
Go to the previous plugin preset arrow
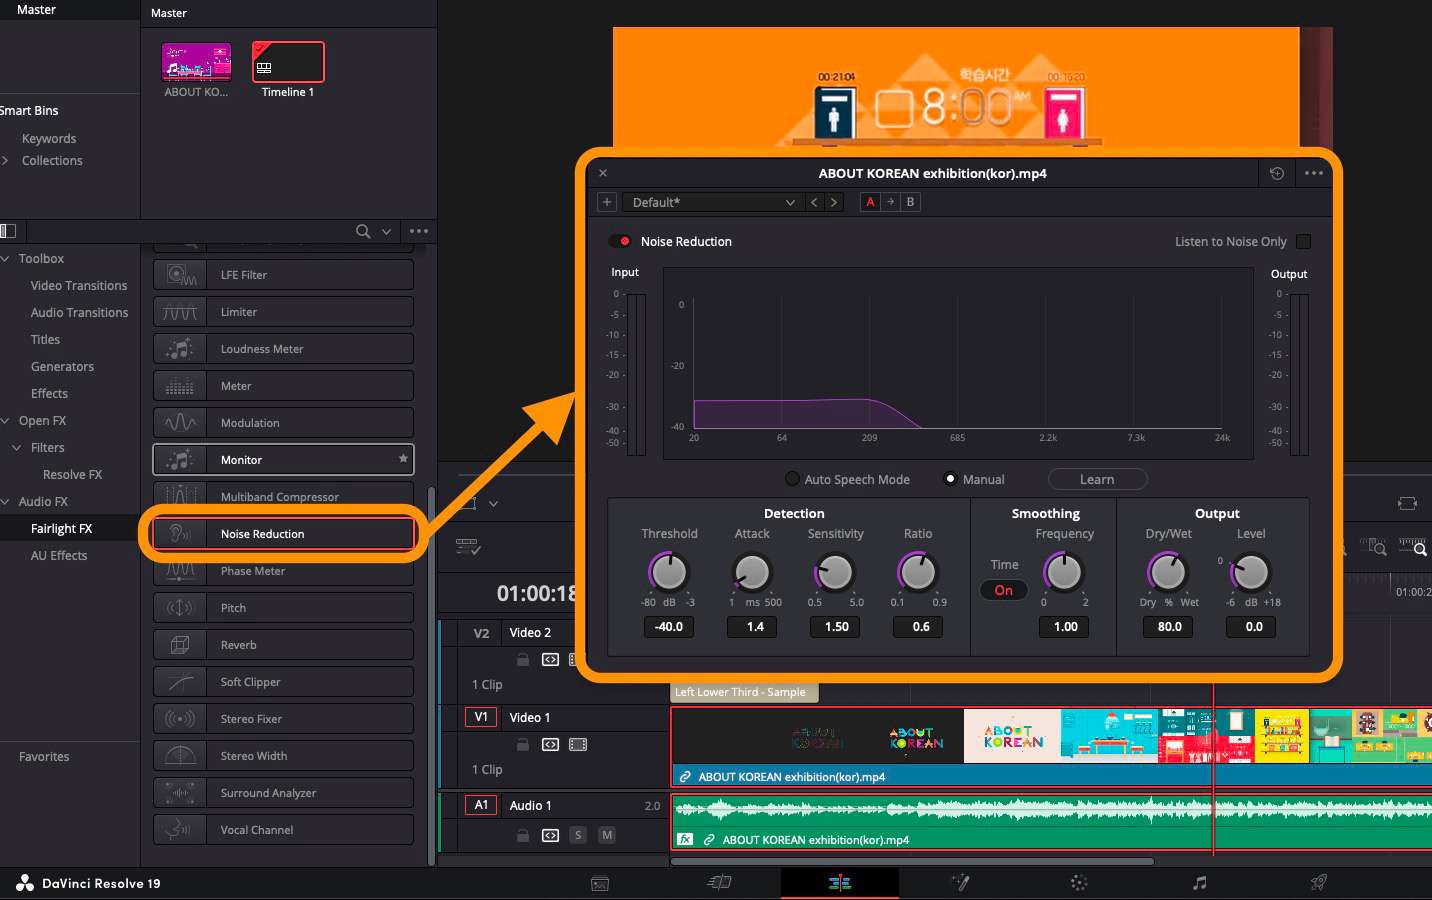(815, 202)
